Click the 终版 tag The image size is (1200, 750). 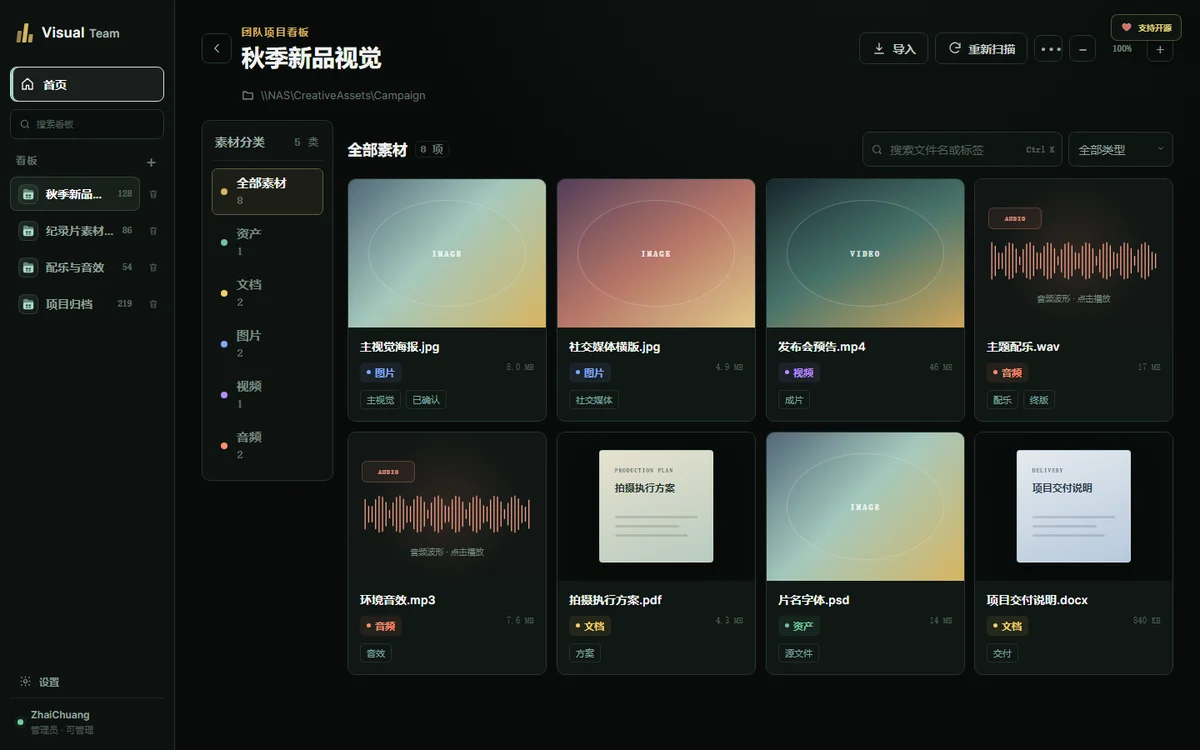coord(1039,400)
